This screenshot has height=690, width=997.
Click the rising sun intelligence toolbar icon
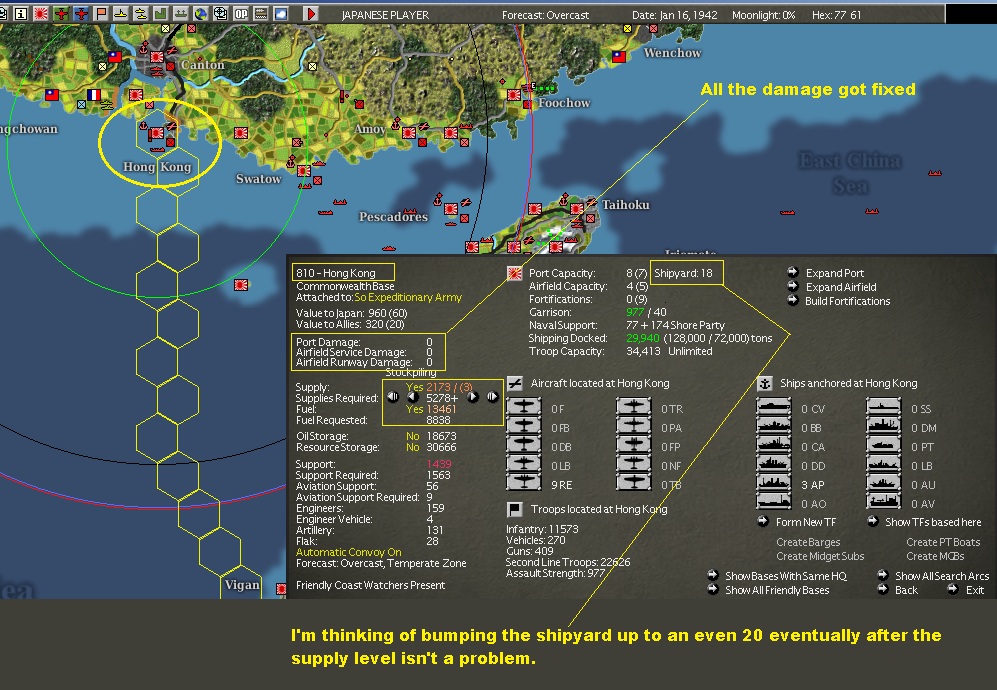(x=41, y=13)
